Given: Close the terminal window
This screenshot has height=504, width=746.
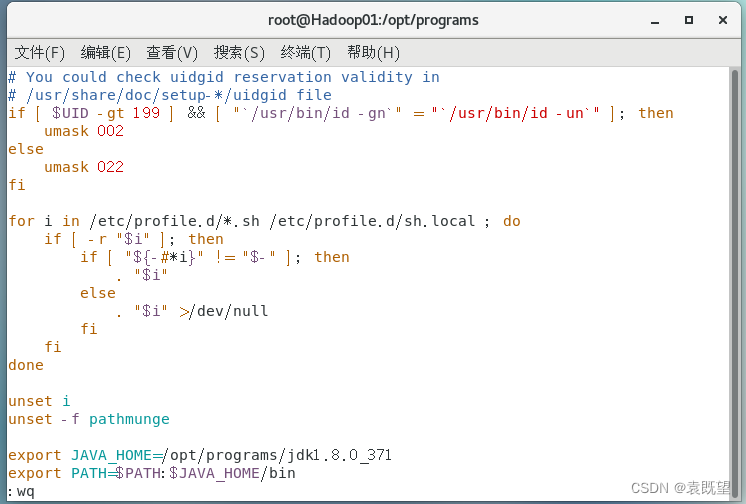Looking at the screenshot, I should click(723, 20).
